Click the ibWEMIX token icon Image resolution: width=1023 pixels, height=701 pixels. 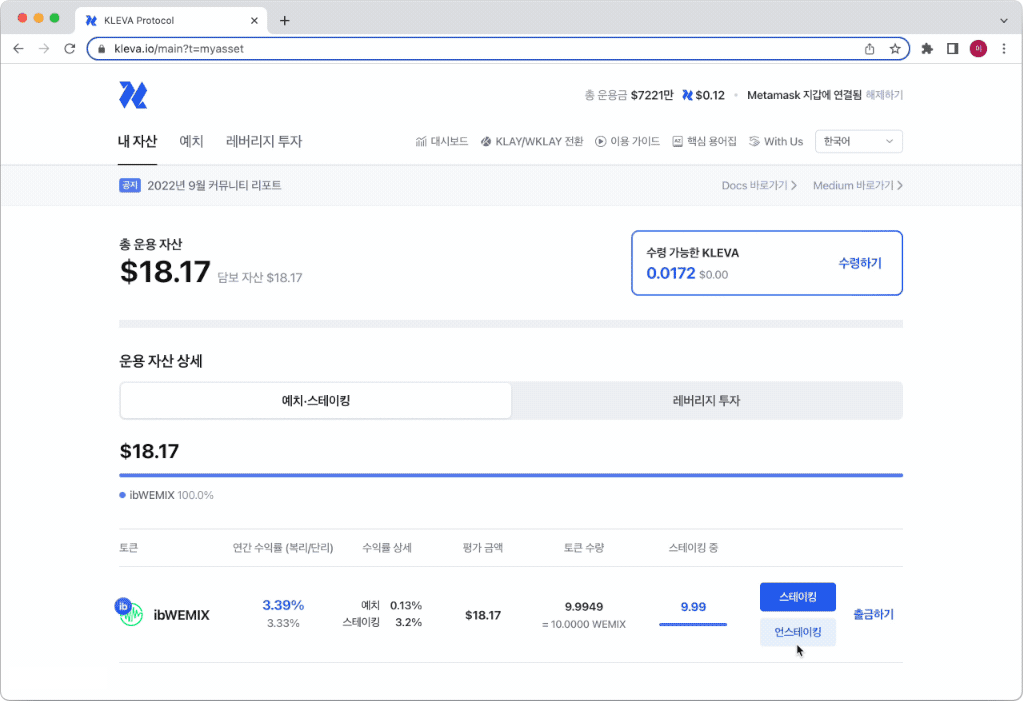click(x=130, y=613)
